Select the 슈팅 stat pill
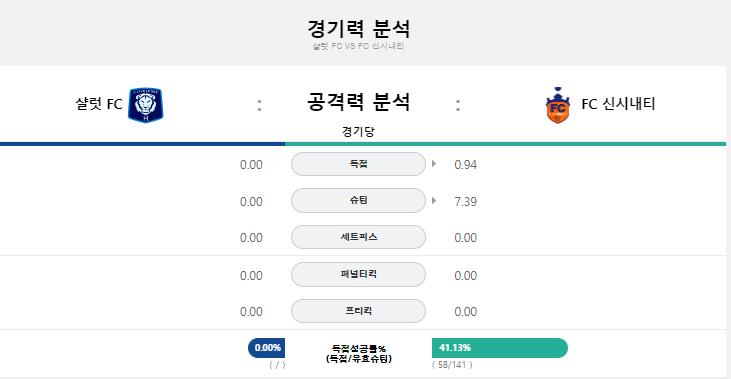Image resolution: width=731 pixels, height=379 pixels. 358,200
